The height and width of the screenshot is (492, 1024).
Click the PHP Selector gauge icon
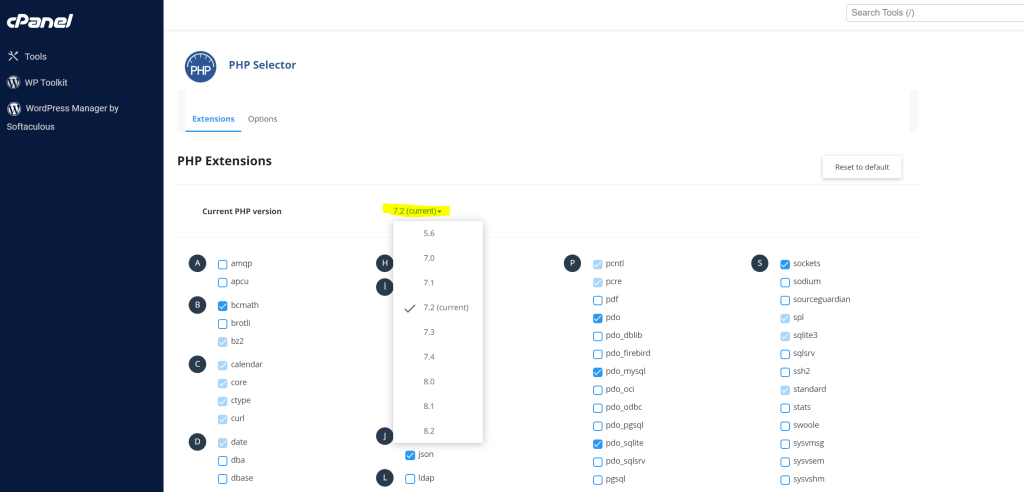200,67
